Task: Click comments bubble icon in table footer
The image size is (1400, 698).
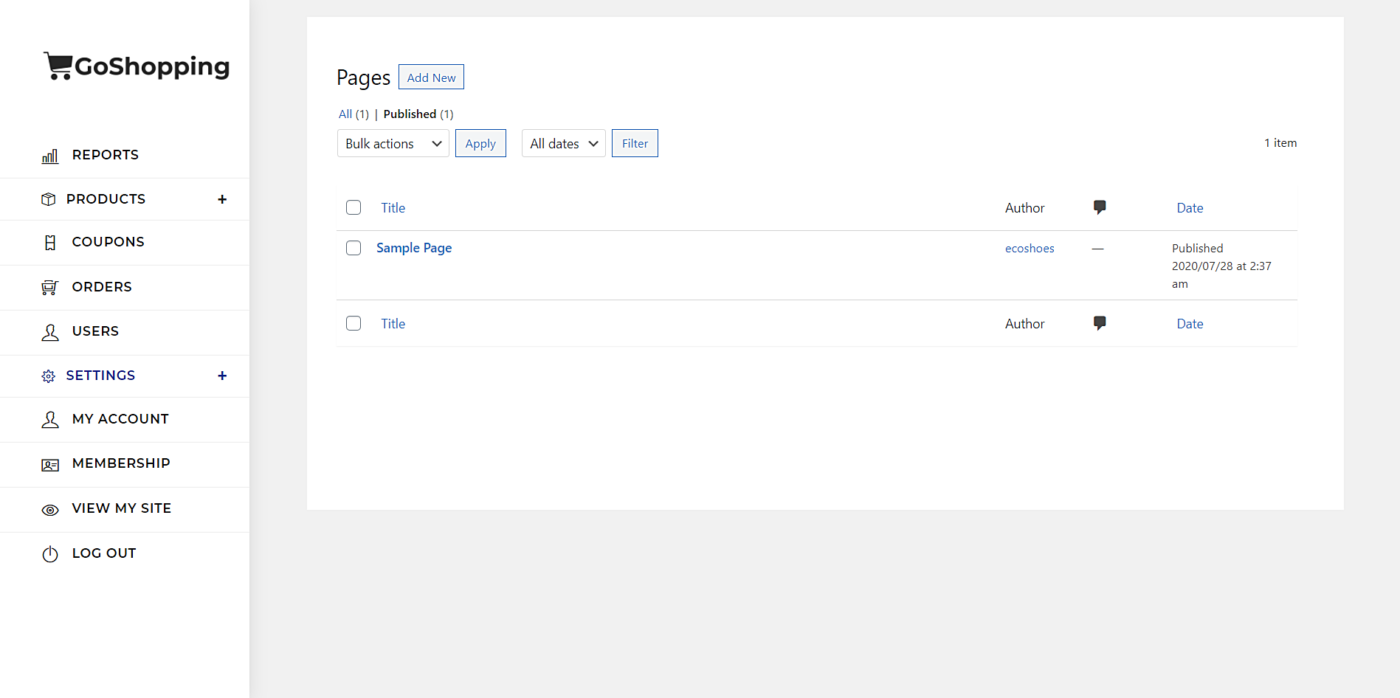Action: click(1100, 324)
